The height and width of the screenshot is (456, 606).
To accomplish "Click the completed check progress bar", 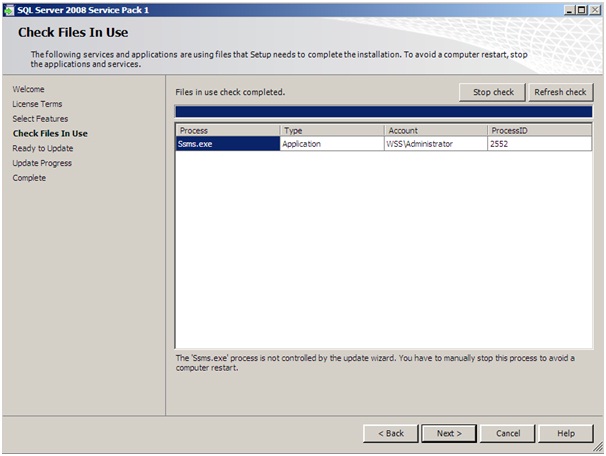I will point(384,112).
